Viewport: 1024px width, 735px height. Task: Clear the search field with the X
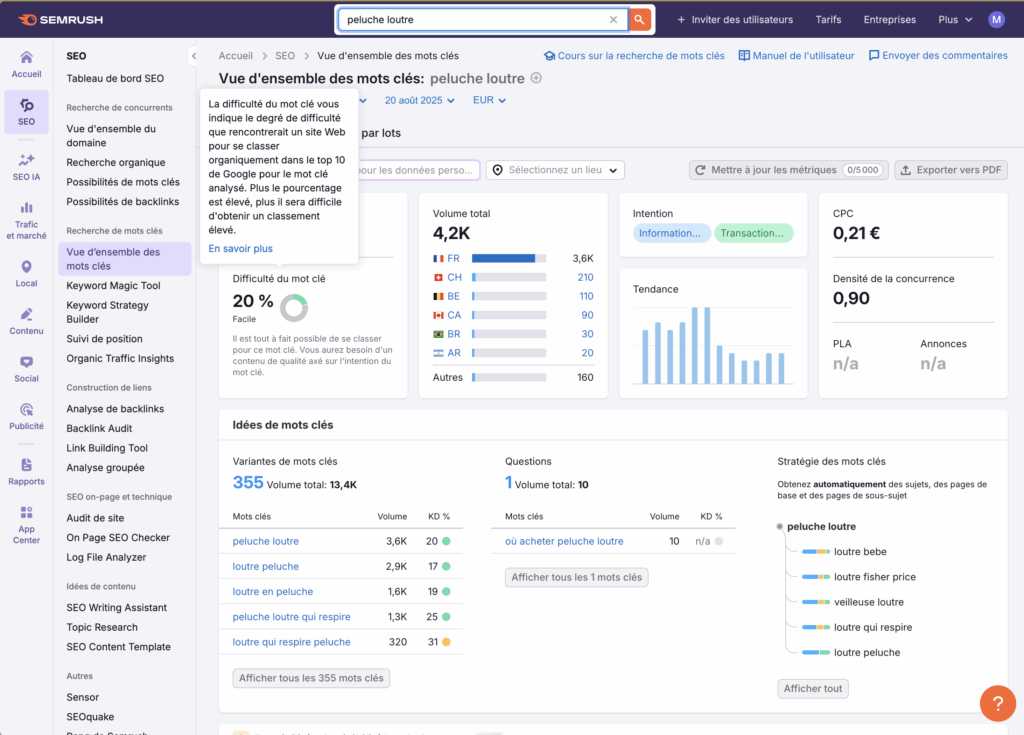point(613,20)
